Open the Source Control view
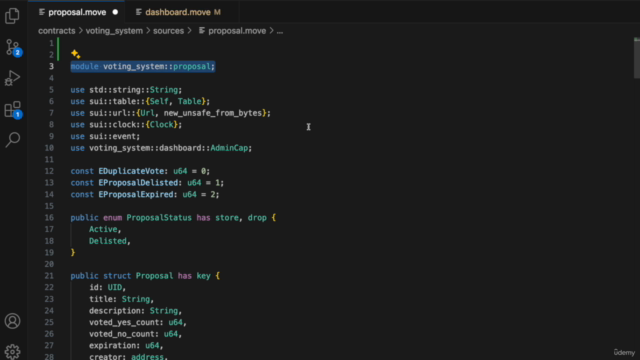The image size is (640, 360). coord(13,47)
